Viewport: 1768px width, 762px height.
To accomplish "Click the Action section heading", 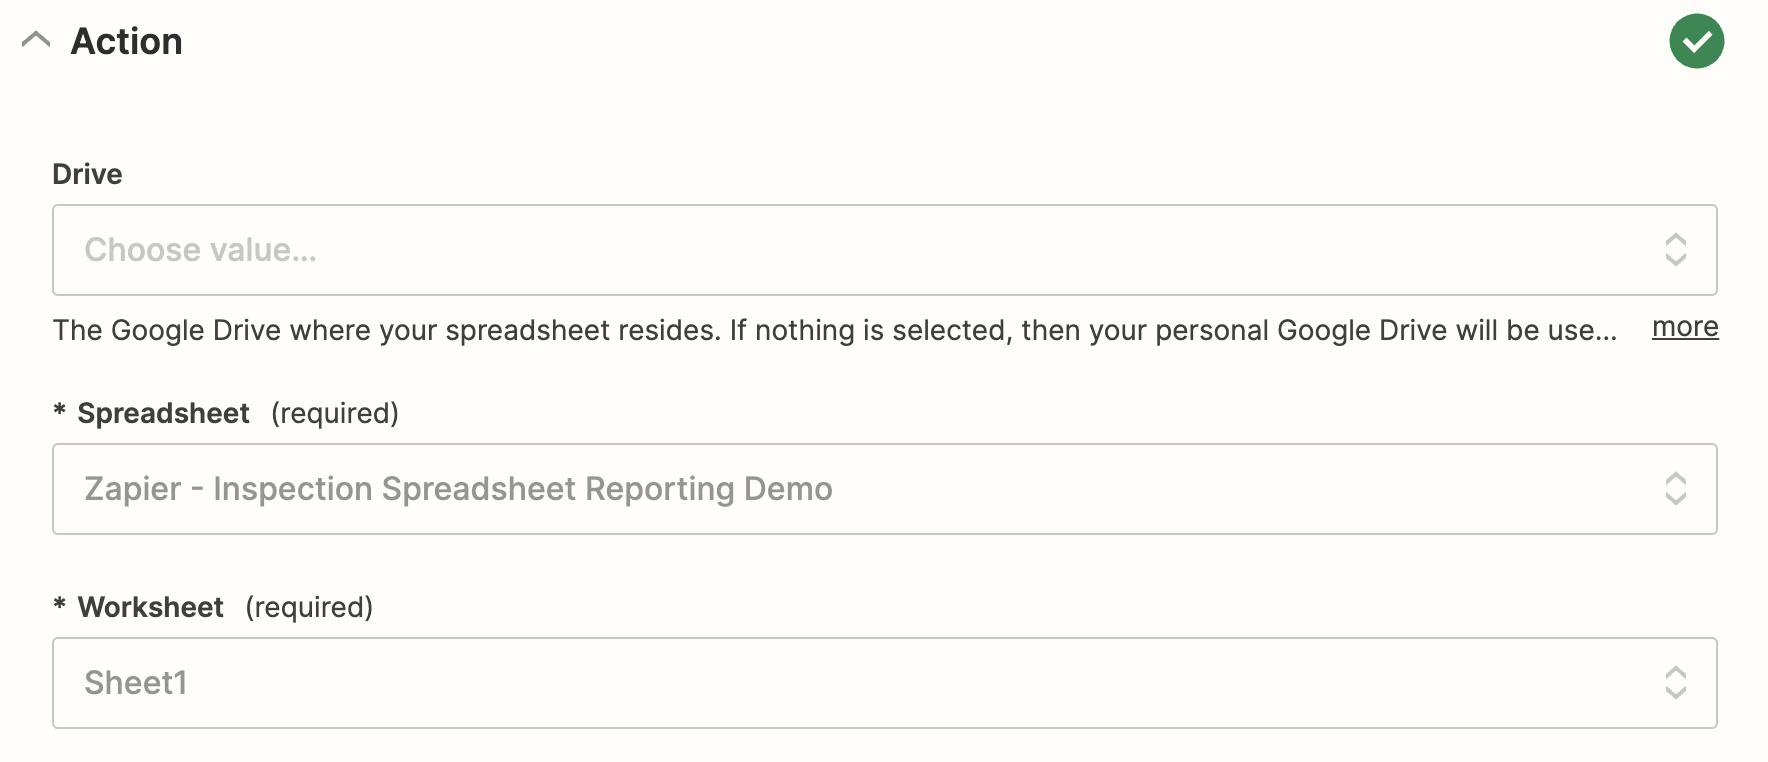I will pos(127,41).
